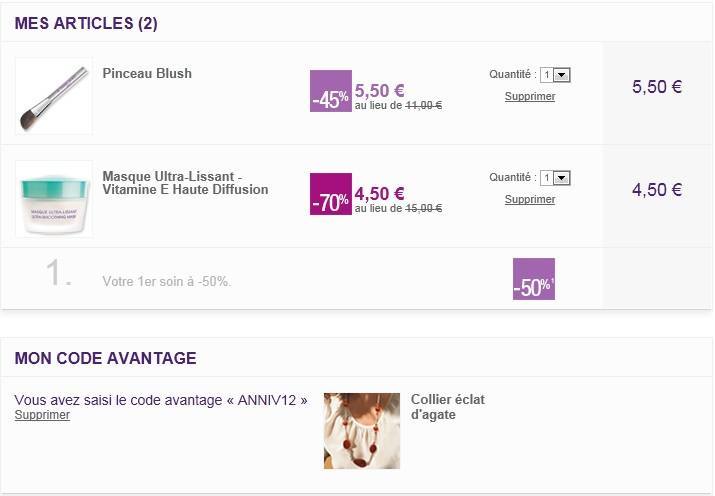Click the Masque Ultra-Lissant jar thumbnail

(x=54, y=199)
